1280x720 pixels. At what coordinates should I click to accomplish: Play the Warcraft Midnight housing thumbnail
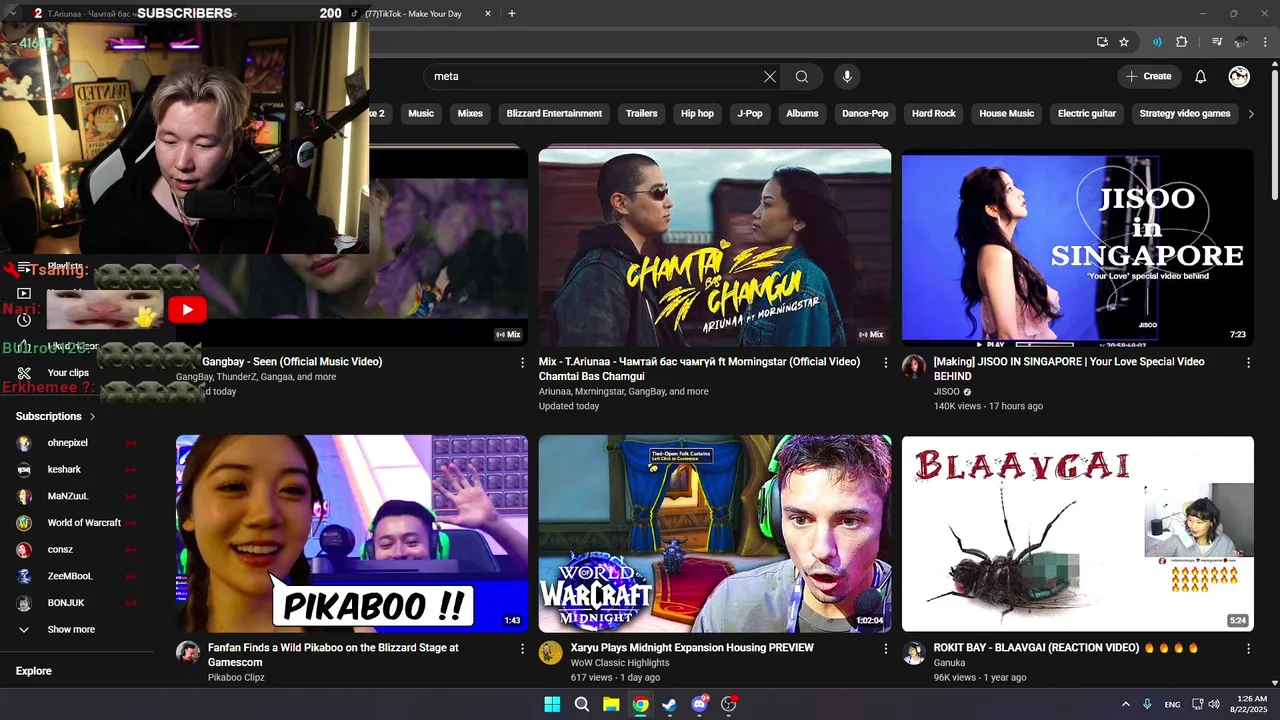[x=715, y=533]
